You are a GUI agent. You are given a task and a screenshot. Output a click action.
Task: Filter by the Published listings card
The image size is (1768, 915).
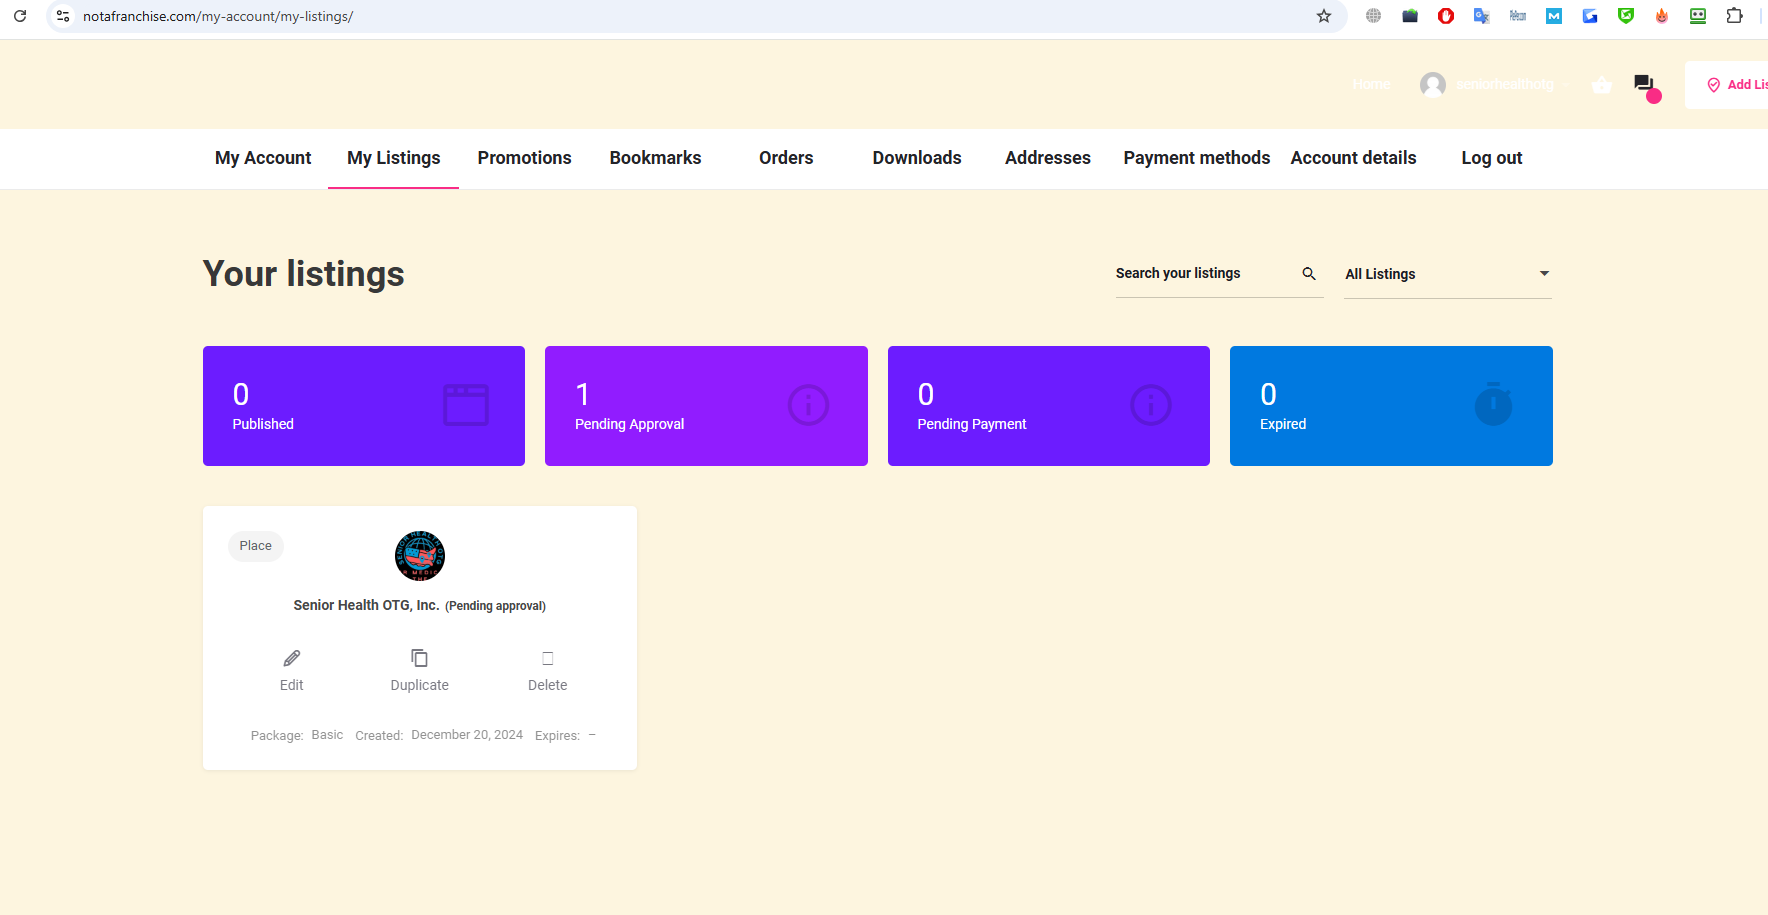[x=364, y=406]
